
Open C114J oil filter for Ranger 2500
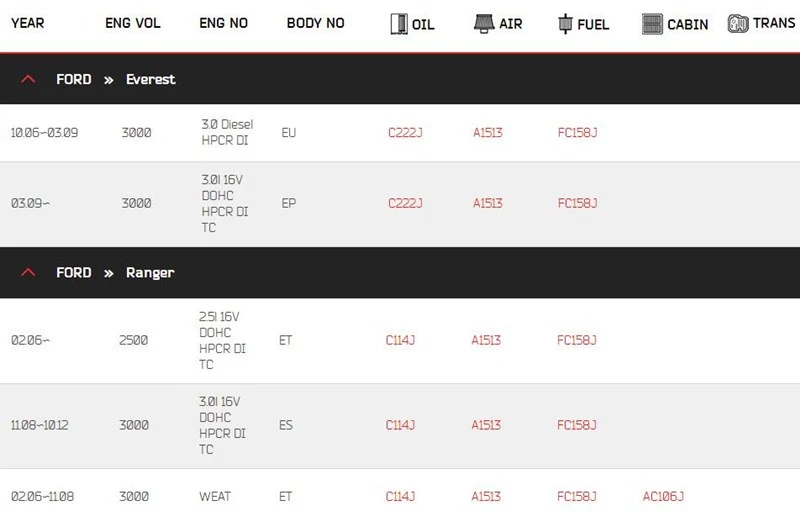pyautogui.click(x=400, y=340)
